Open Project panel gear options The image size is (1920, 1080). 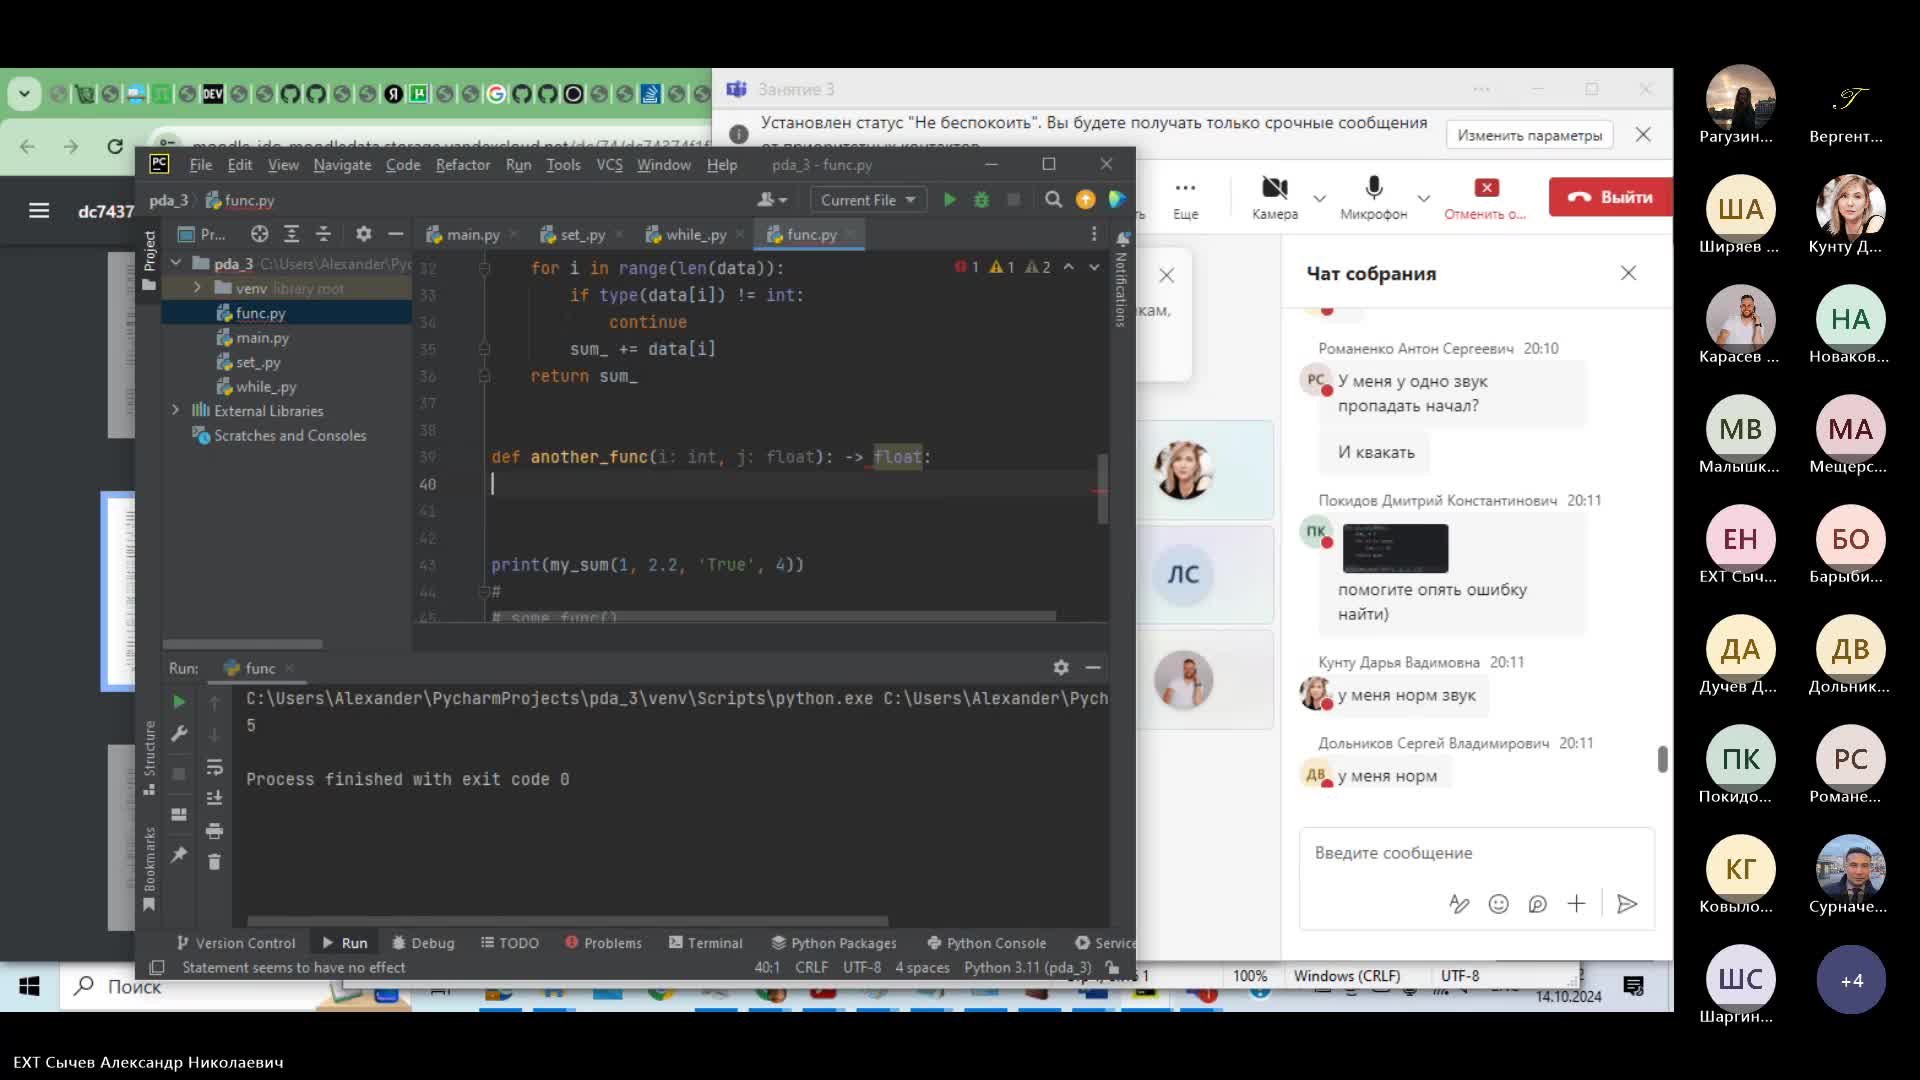coord(363,234)
